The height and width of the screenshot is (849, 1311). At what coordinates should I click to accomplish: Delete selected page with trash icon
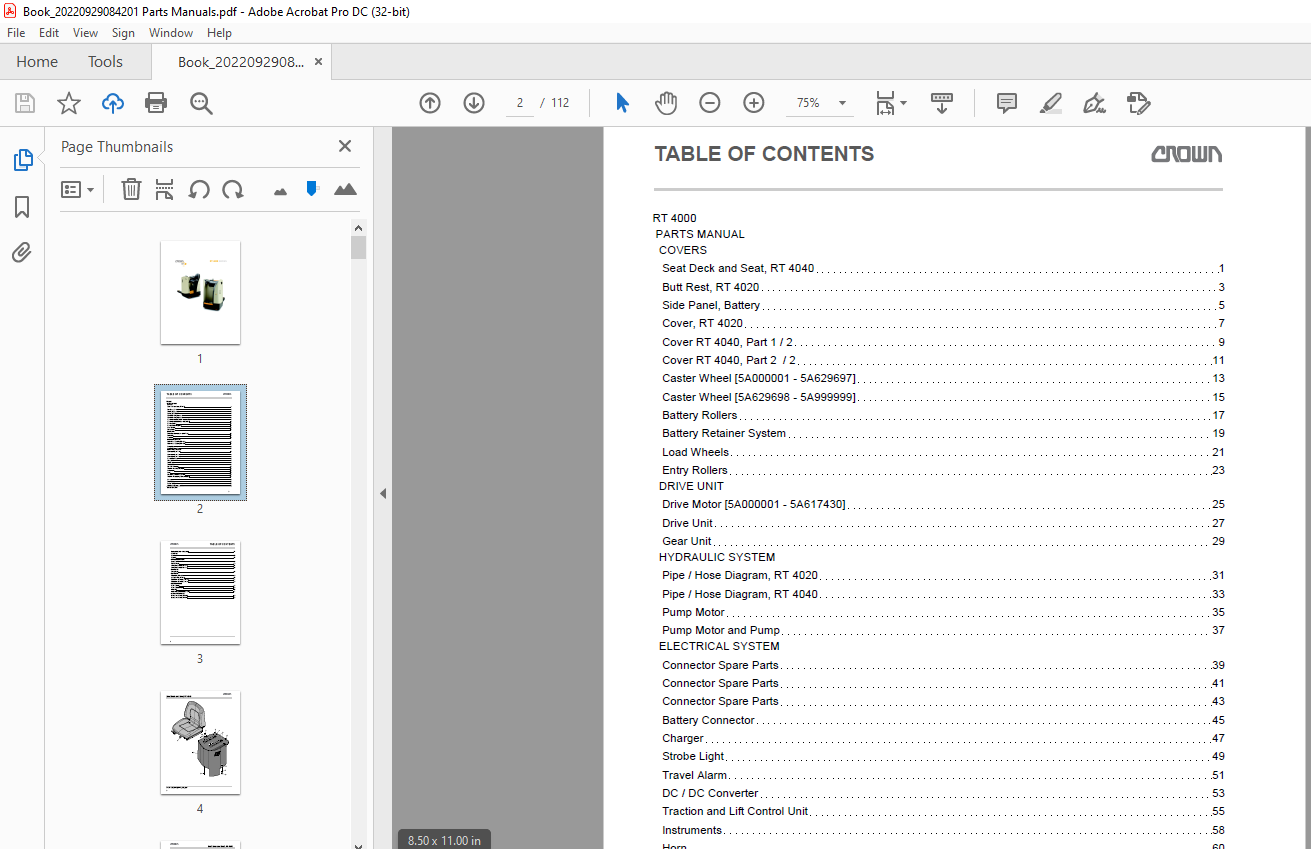[x=131, y=189]
